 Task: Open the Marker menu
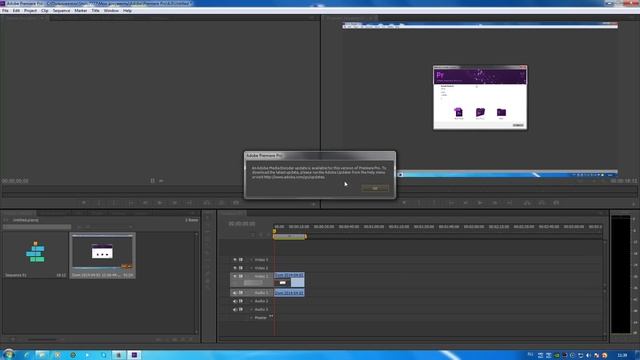81,11
